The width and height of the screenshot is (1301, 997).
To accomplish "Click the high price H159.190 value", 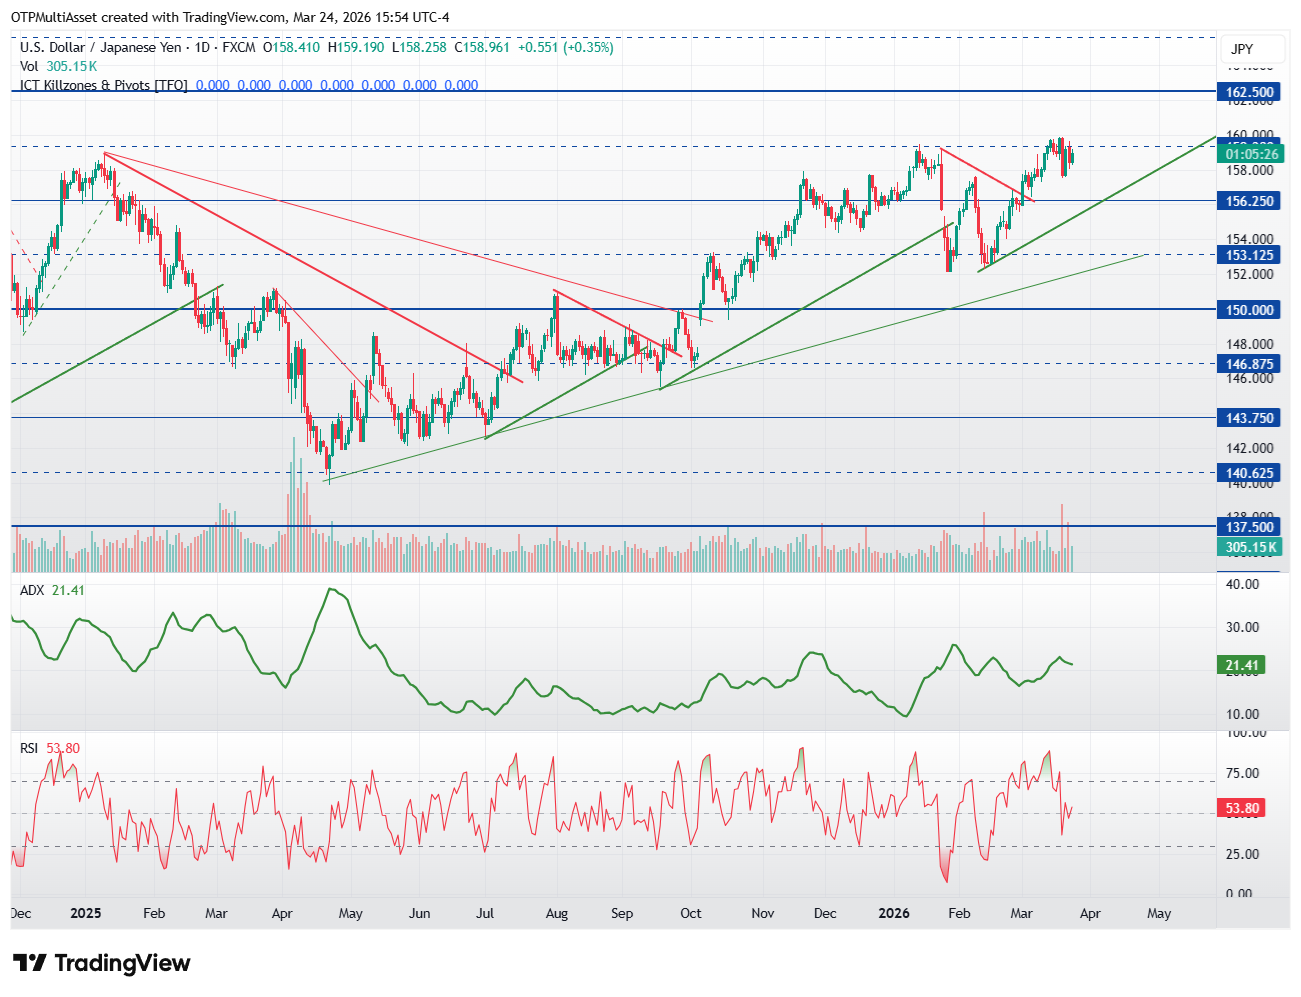I will click(x=356, y=47).
